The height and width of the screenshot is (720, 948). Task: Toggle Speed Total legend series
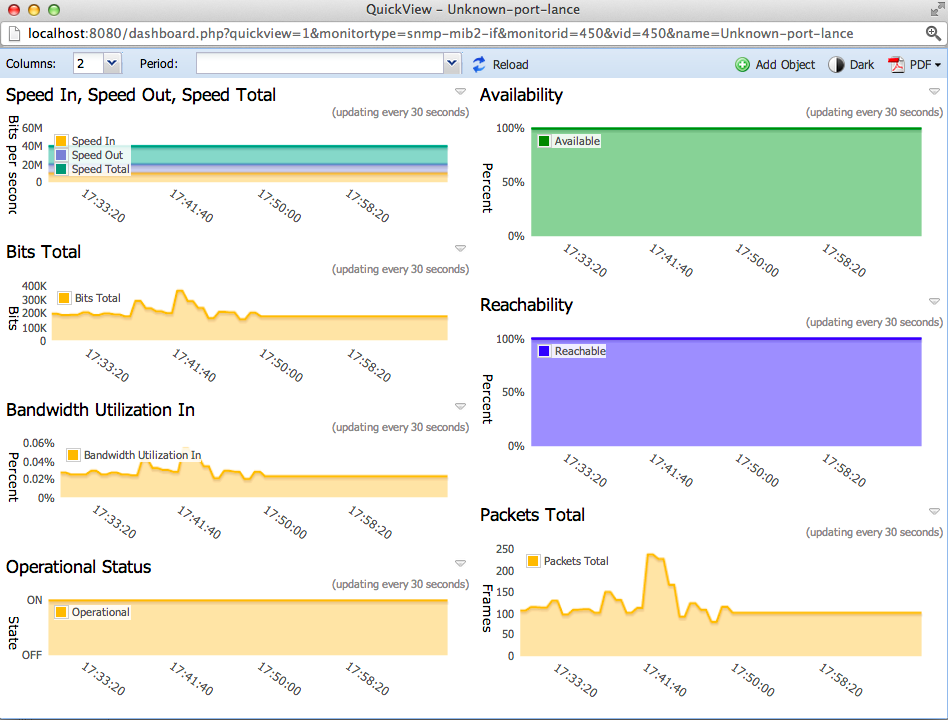click(62, 169)
